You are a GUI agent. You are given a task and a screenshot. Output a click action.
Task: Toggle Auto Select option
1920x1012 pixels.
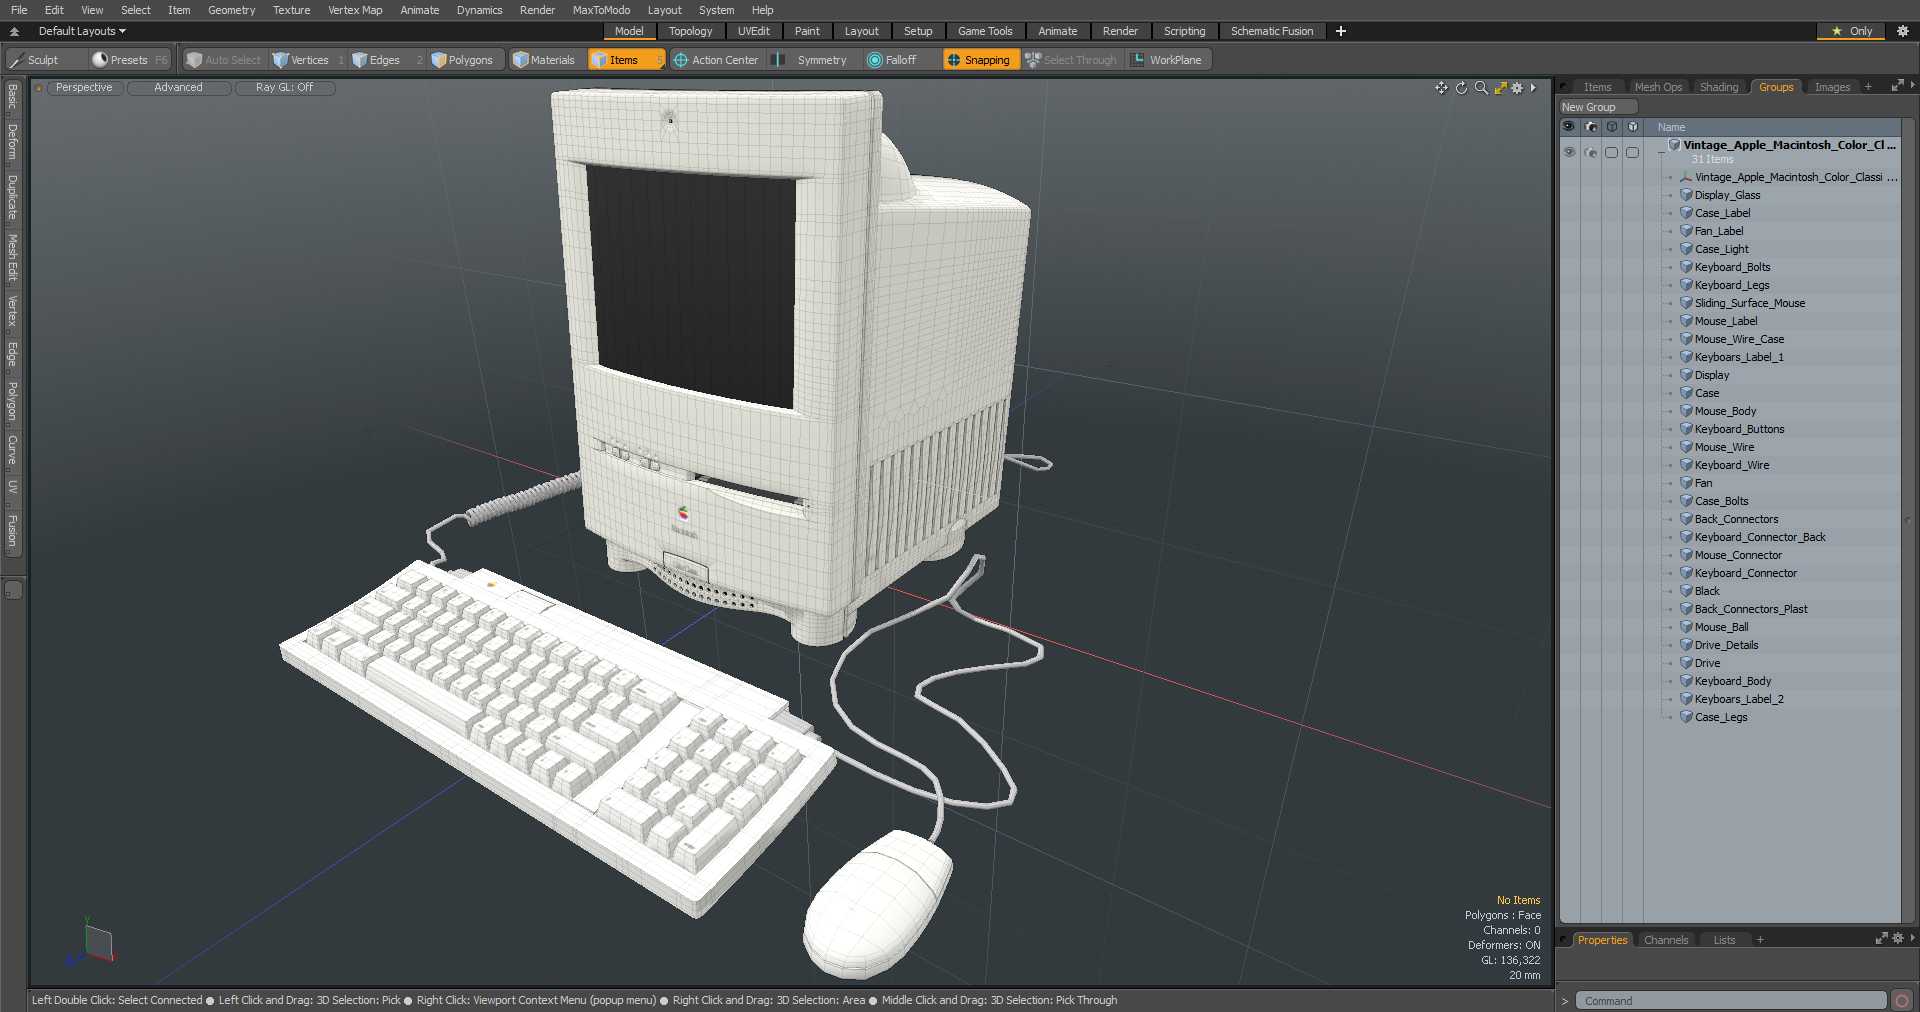(x=223, y=60)
